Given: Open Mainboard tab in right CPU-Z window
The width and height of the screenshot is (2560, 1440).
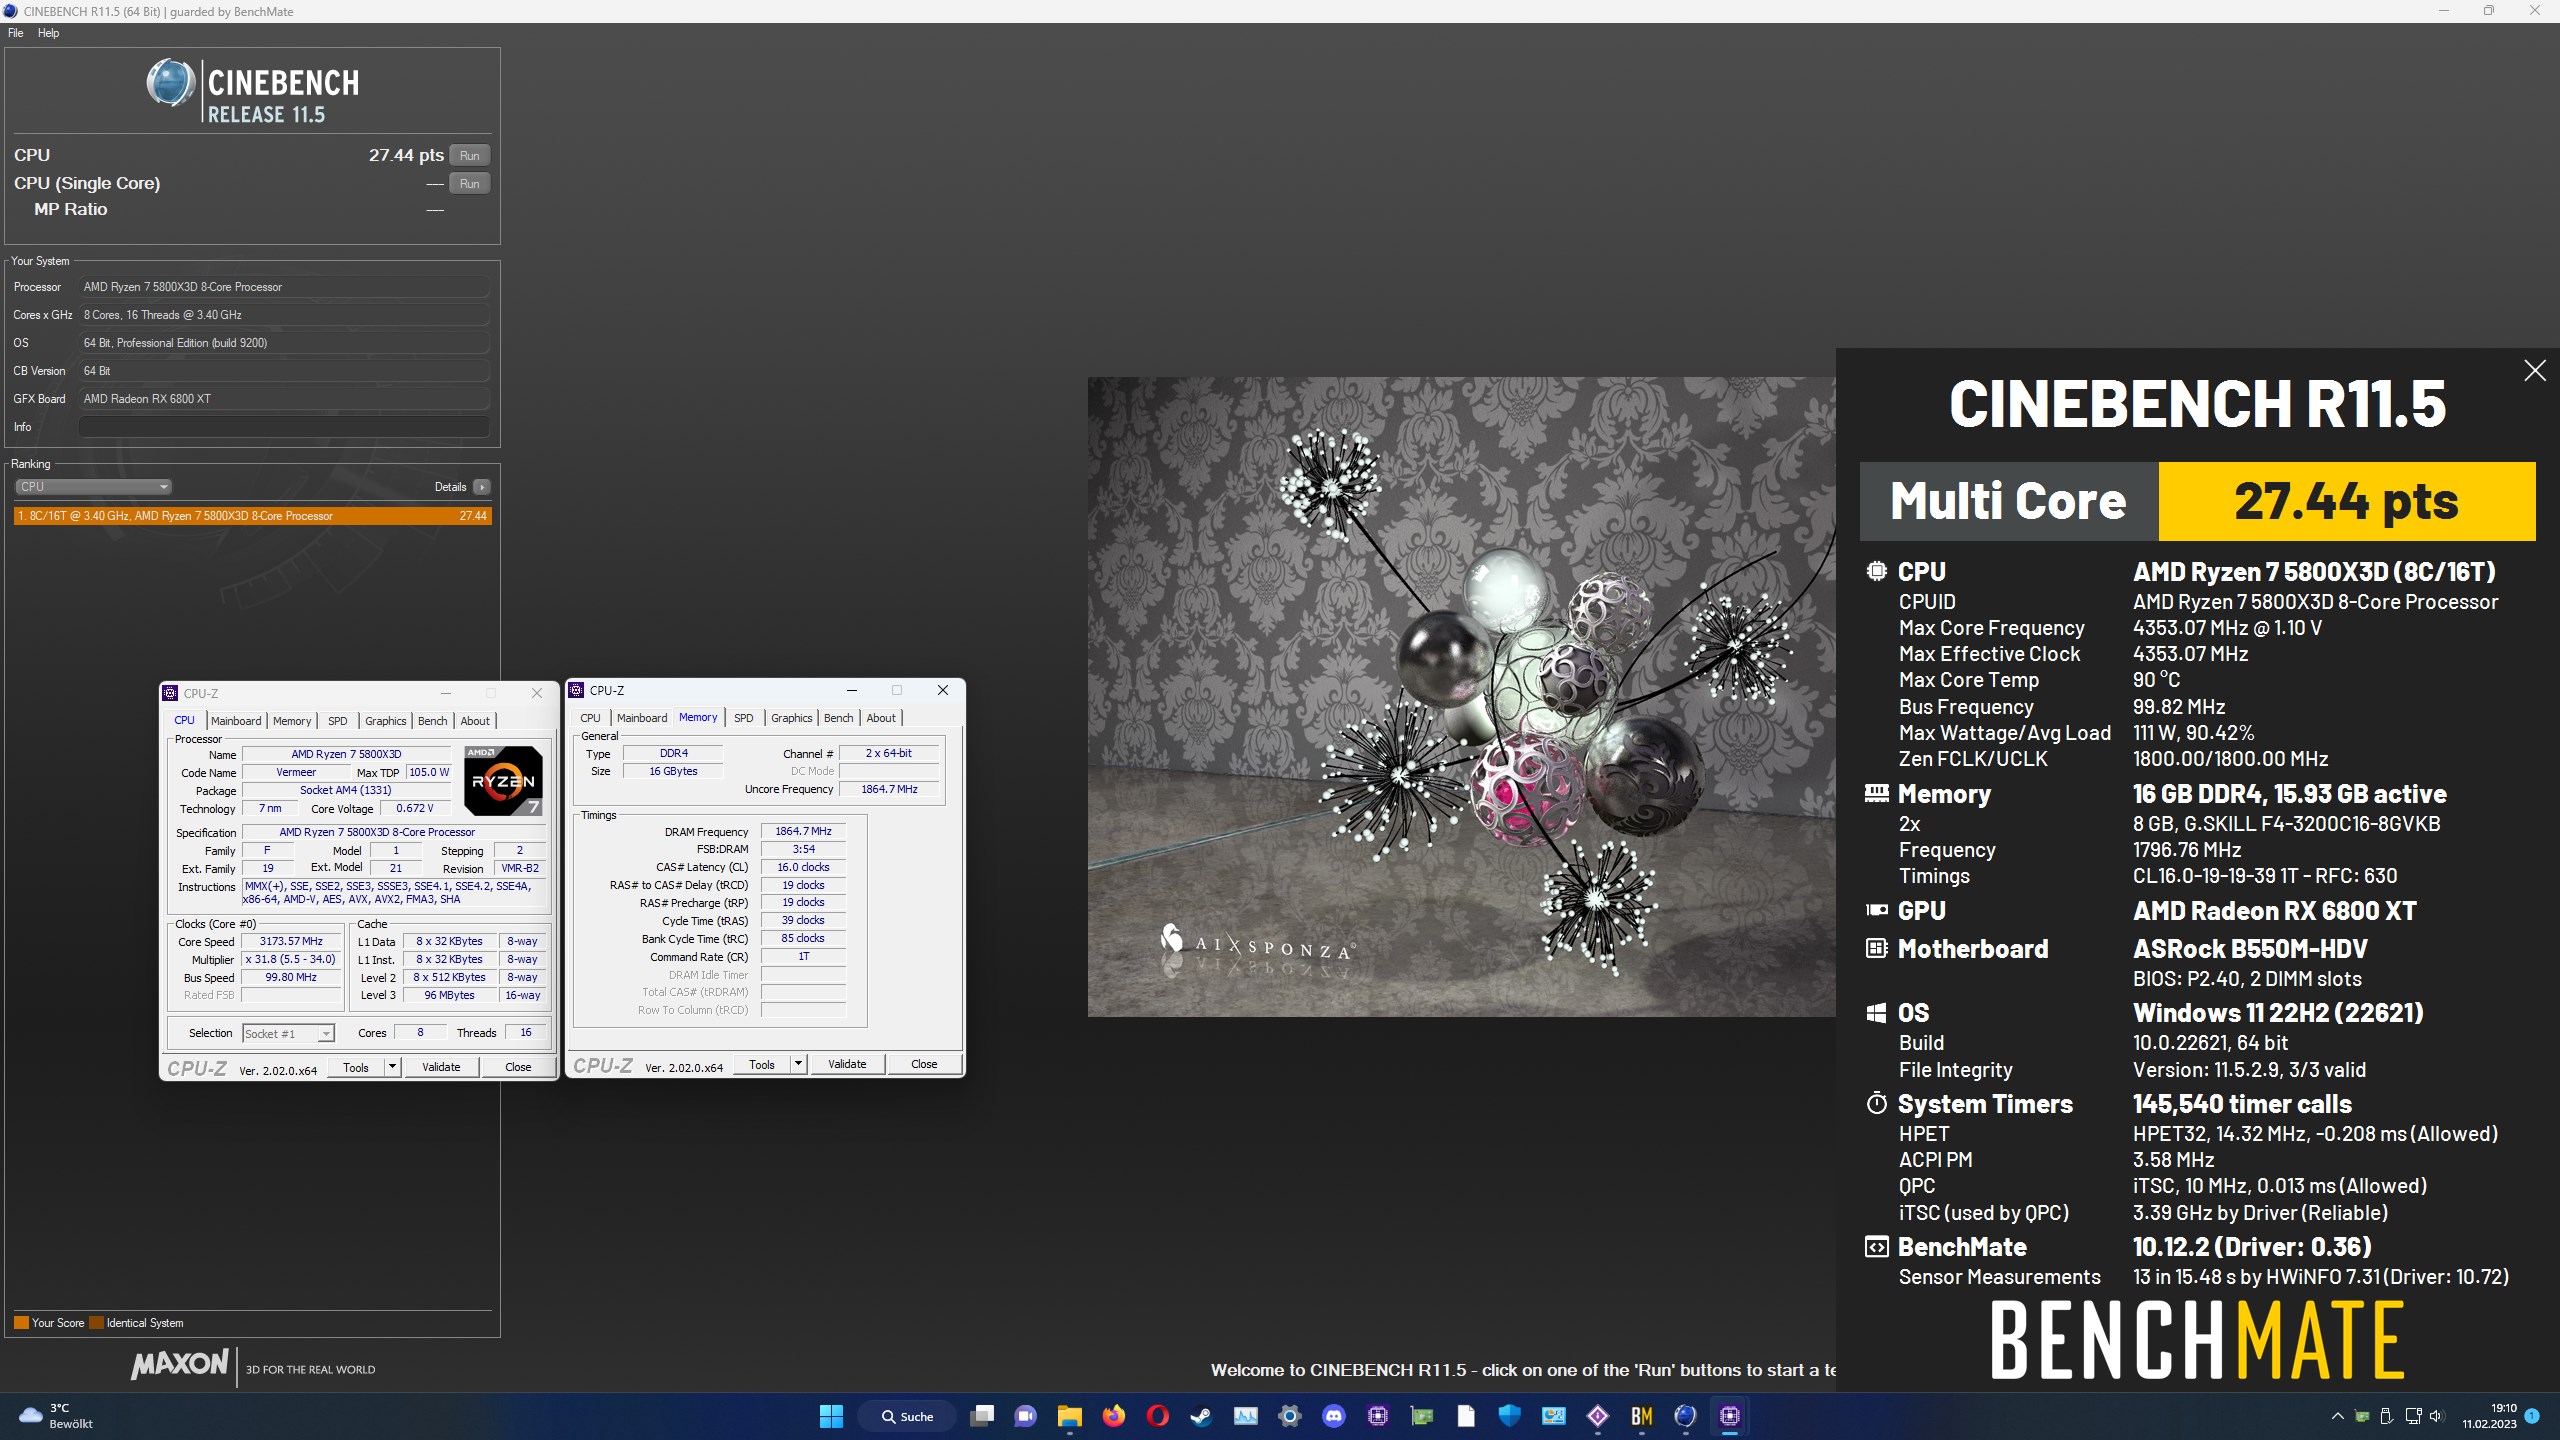Looking at the screenshot, I should click(642, 718).
